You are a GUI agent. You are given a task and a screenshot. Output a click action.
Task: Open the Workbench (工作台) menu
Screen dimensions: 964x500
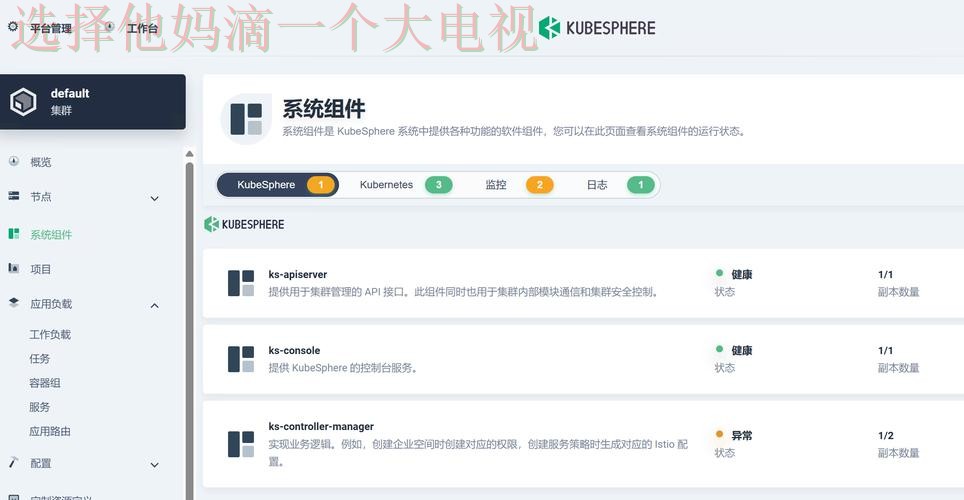[133, 28]
